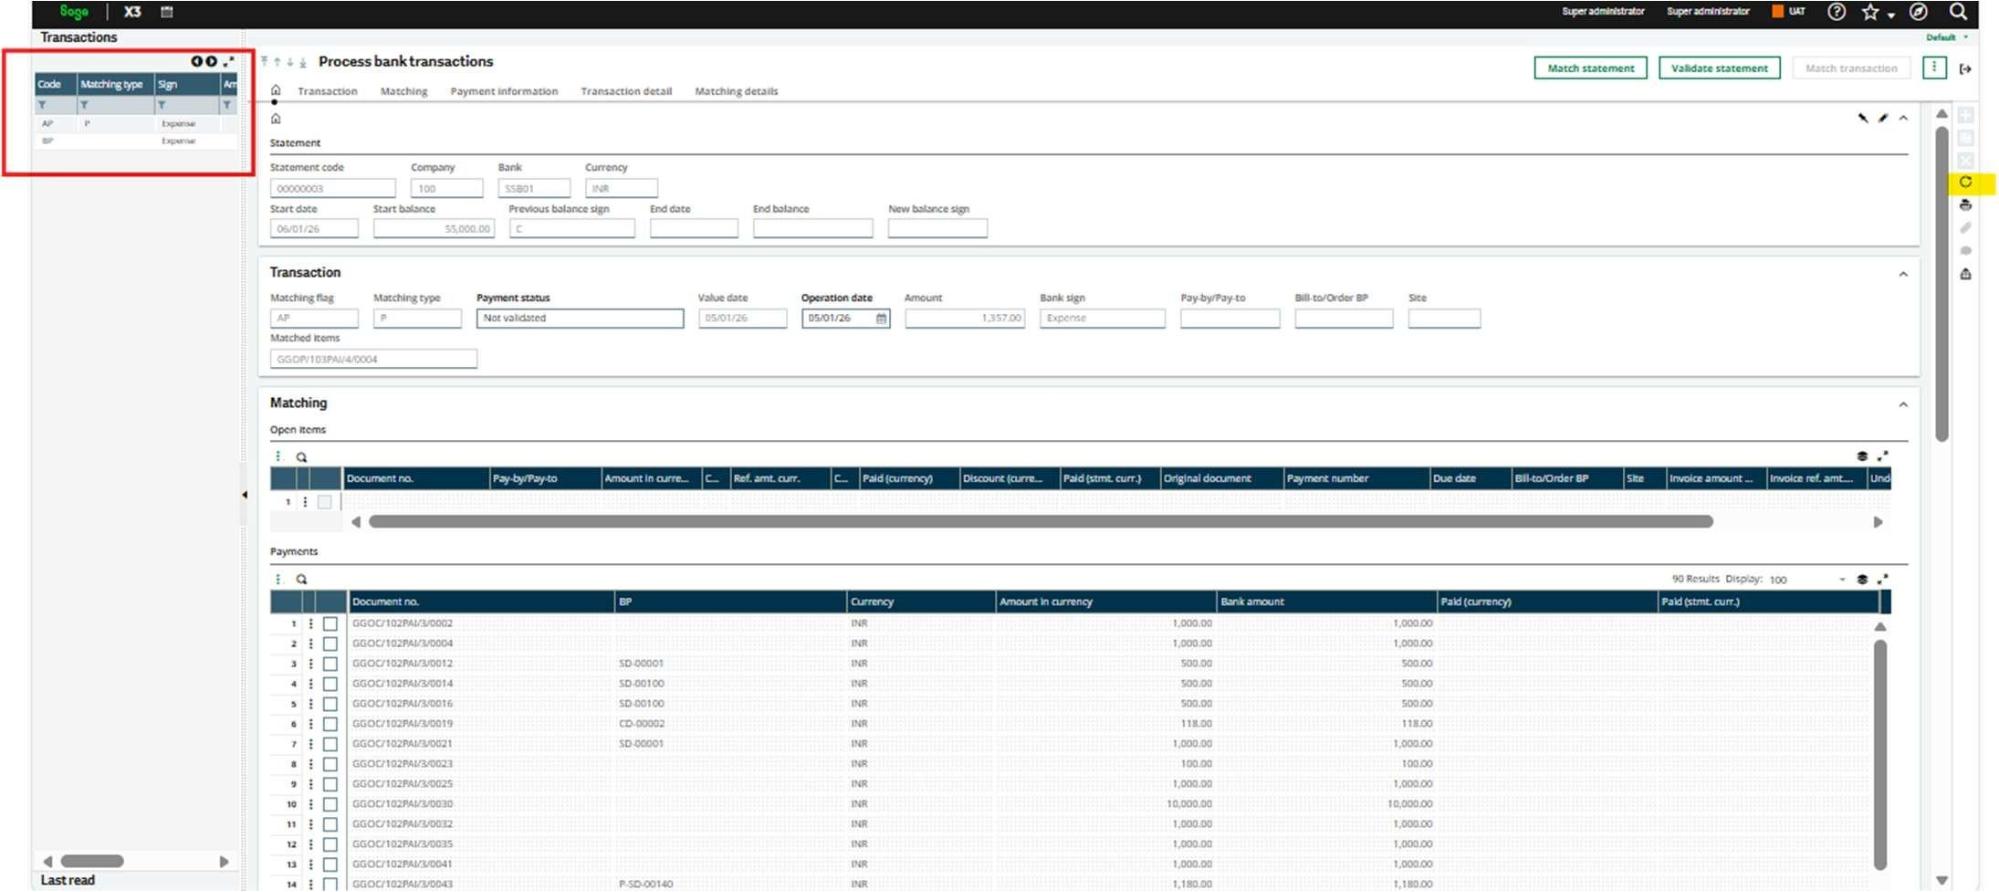Click the exit icon next to more actions
1999x892 pixels.
[x=1965, y=69]
